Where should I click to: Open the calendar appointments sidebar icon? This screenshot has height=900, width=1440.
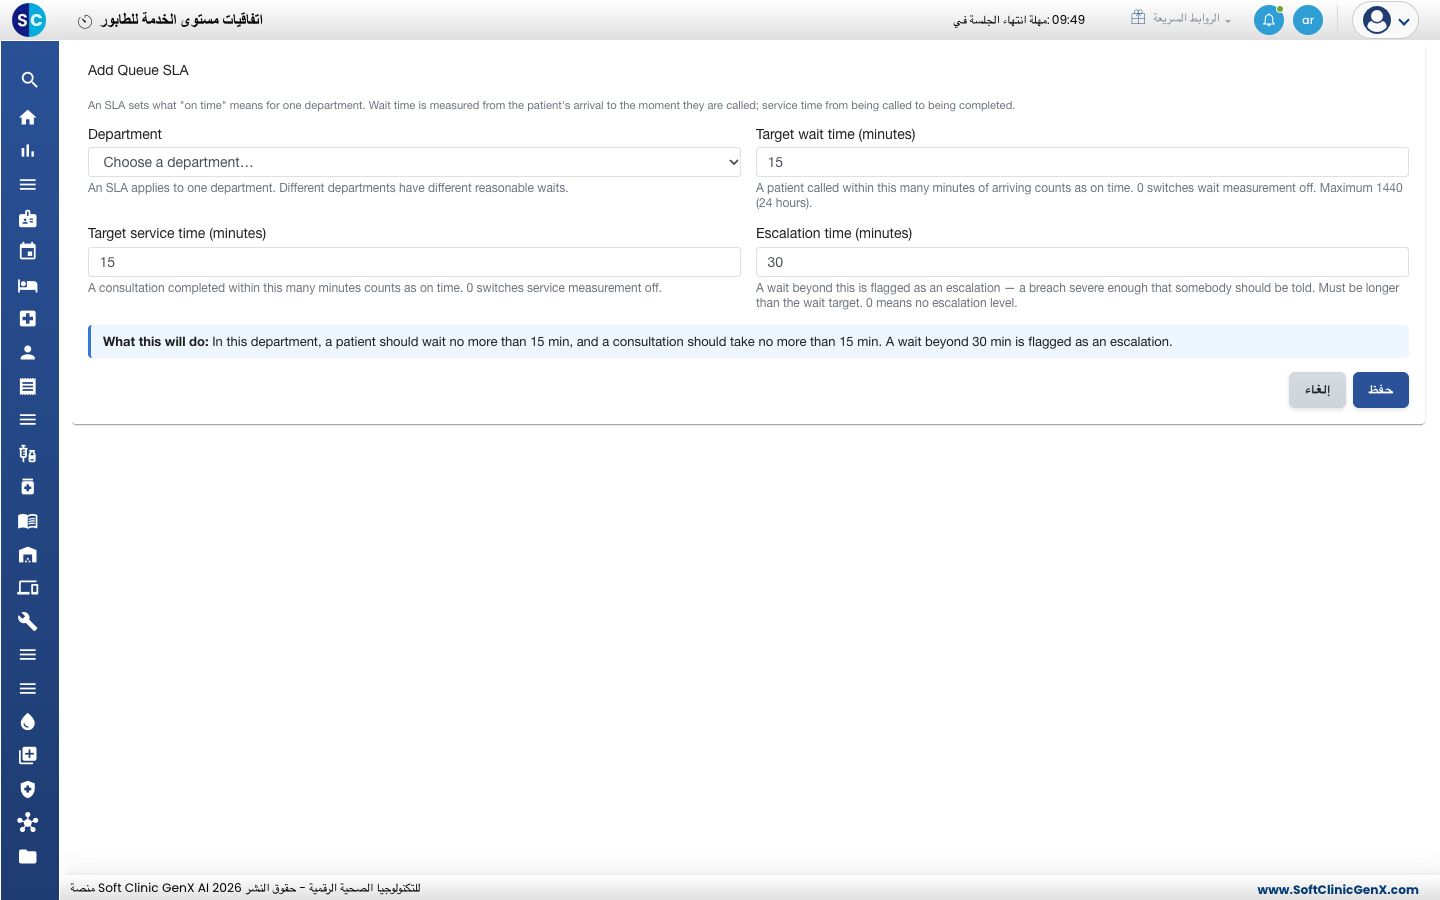pos(28,251)
